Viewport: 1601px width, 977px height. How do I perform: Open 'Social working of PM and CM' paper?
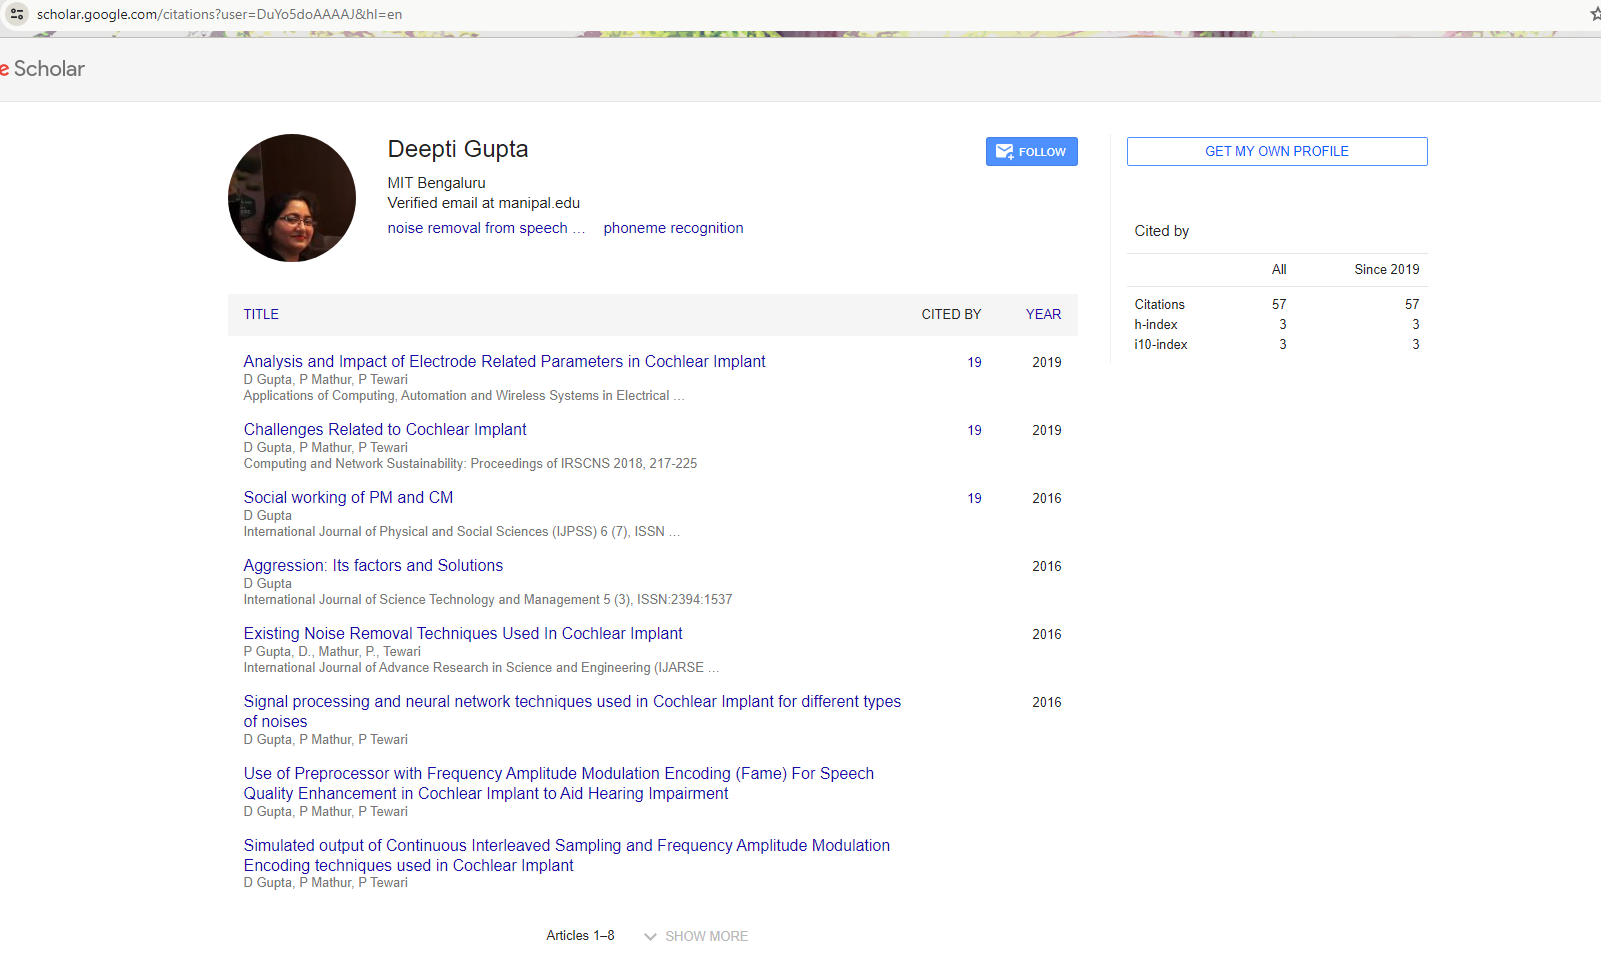click(x=348, y=497)
